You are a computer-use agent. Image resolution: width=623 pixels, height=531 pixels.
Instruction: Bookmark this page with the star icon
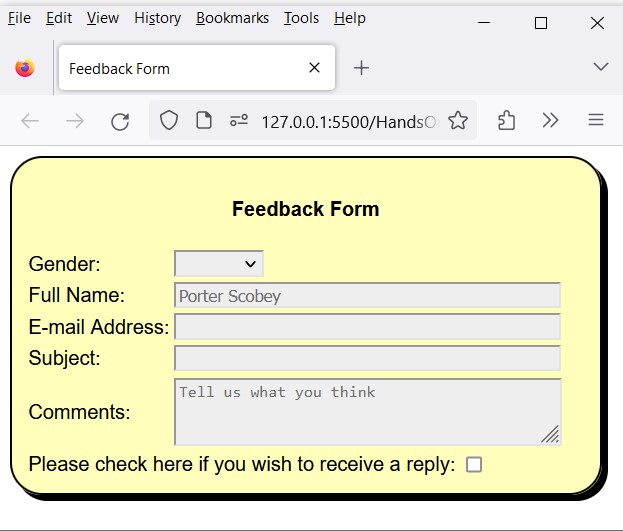(458, 120)
